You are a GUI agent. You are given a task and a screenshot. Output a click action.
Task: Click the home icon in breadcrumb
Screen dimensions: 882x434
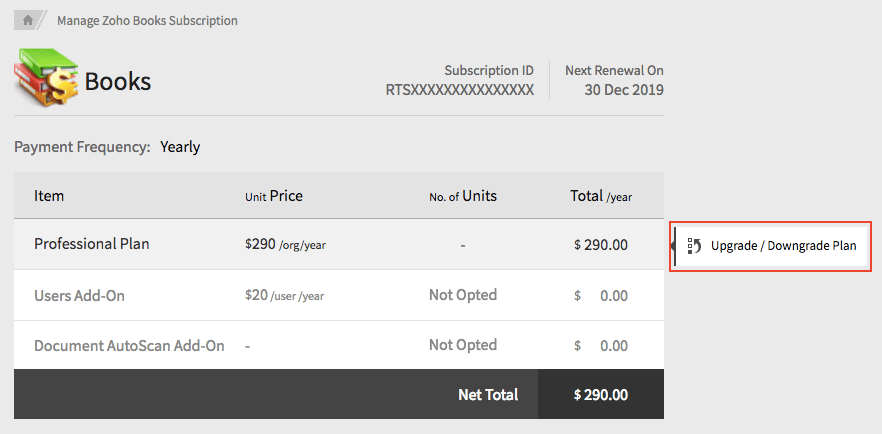[28, 20]
